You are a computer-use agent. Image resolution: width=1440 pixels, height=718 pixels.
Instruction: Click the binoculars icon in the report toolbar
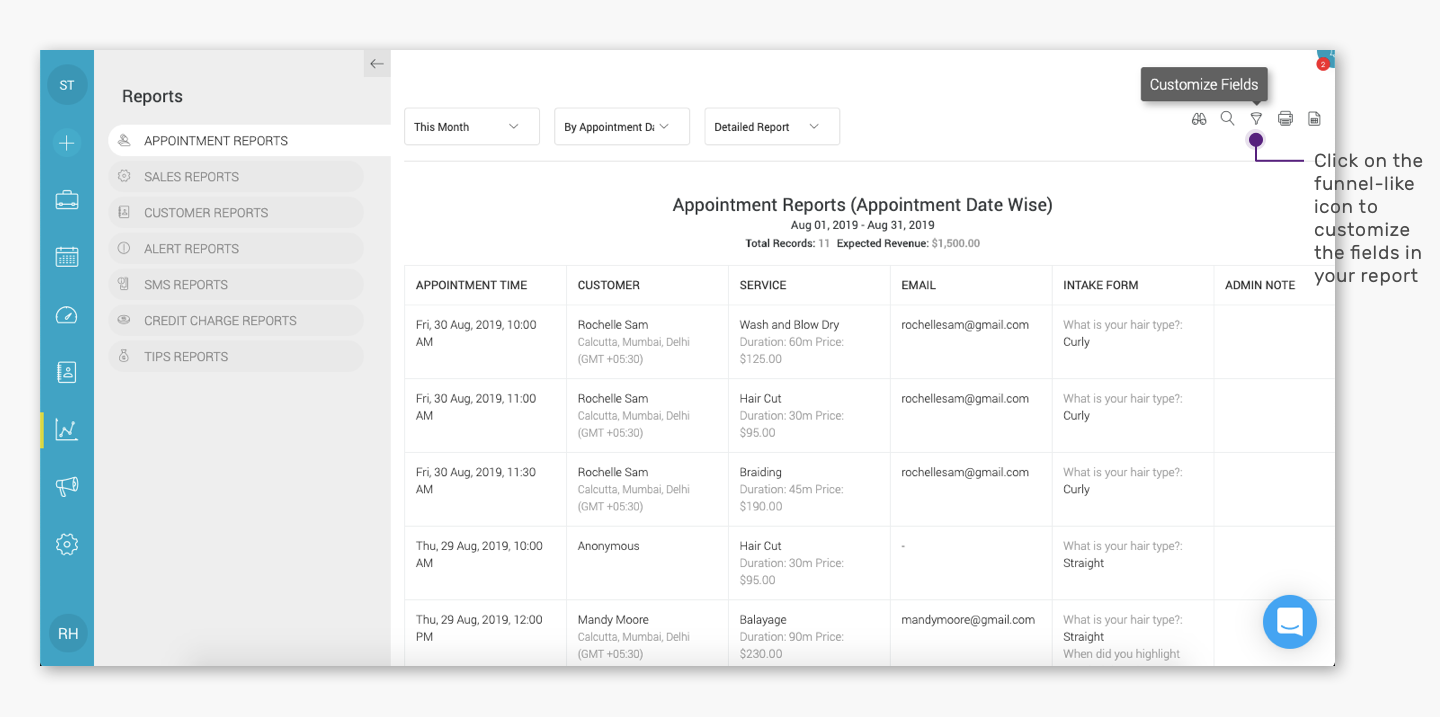(1199, 119)
